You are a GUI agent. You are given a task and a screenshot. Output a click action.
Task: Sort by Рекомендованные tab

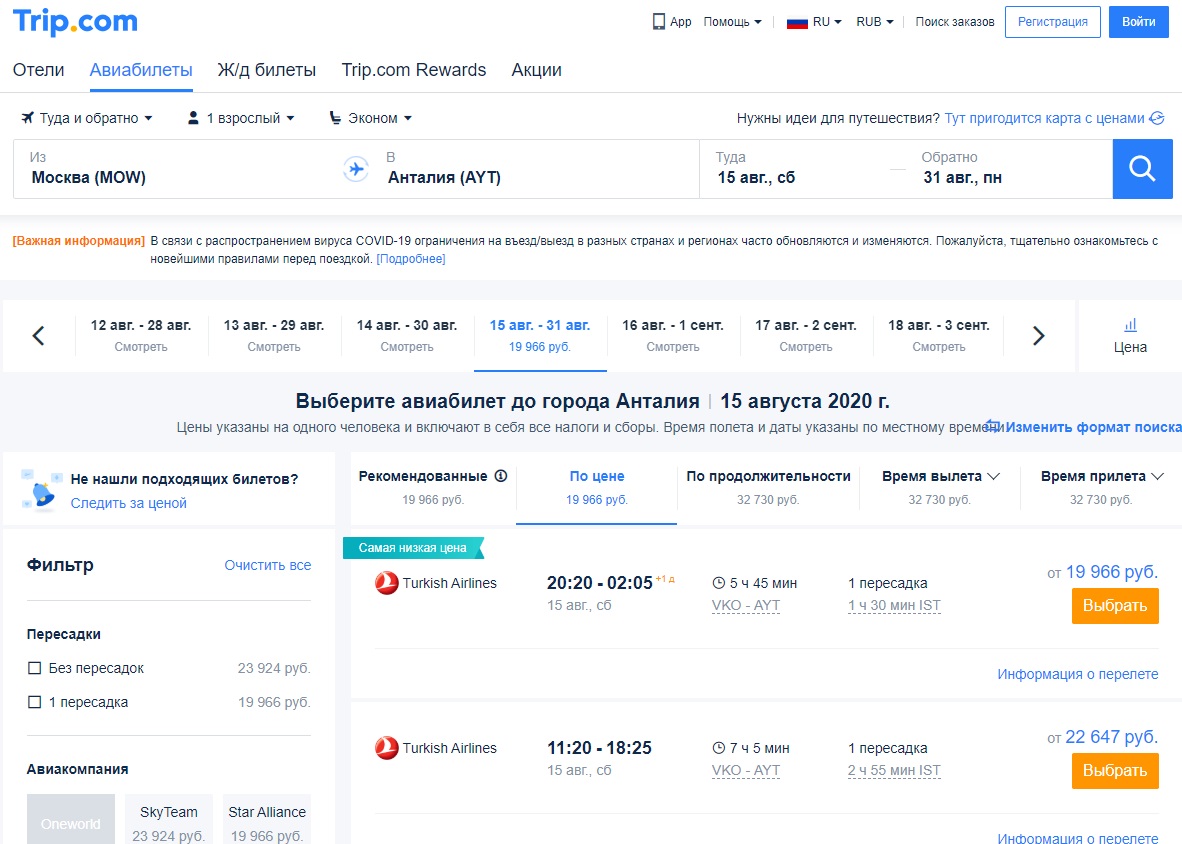tap(433, 487)
